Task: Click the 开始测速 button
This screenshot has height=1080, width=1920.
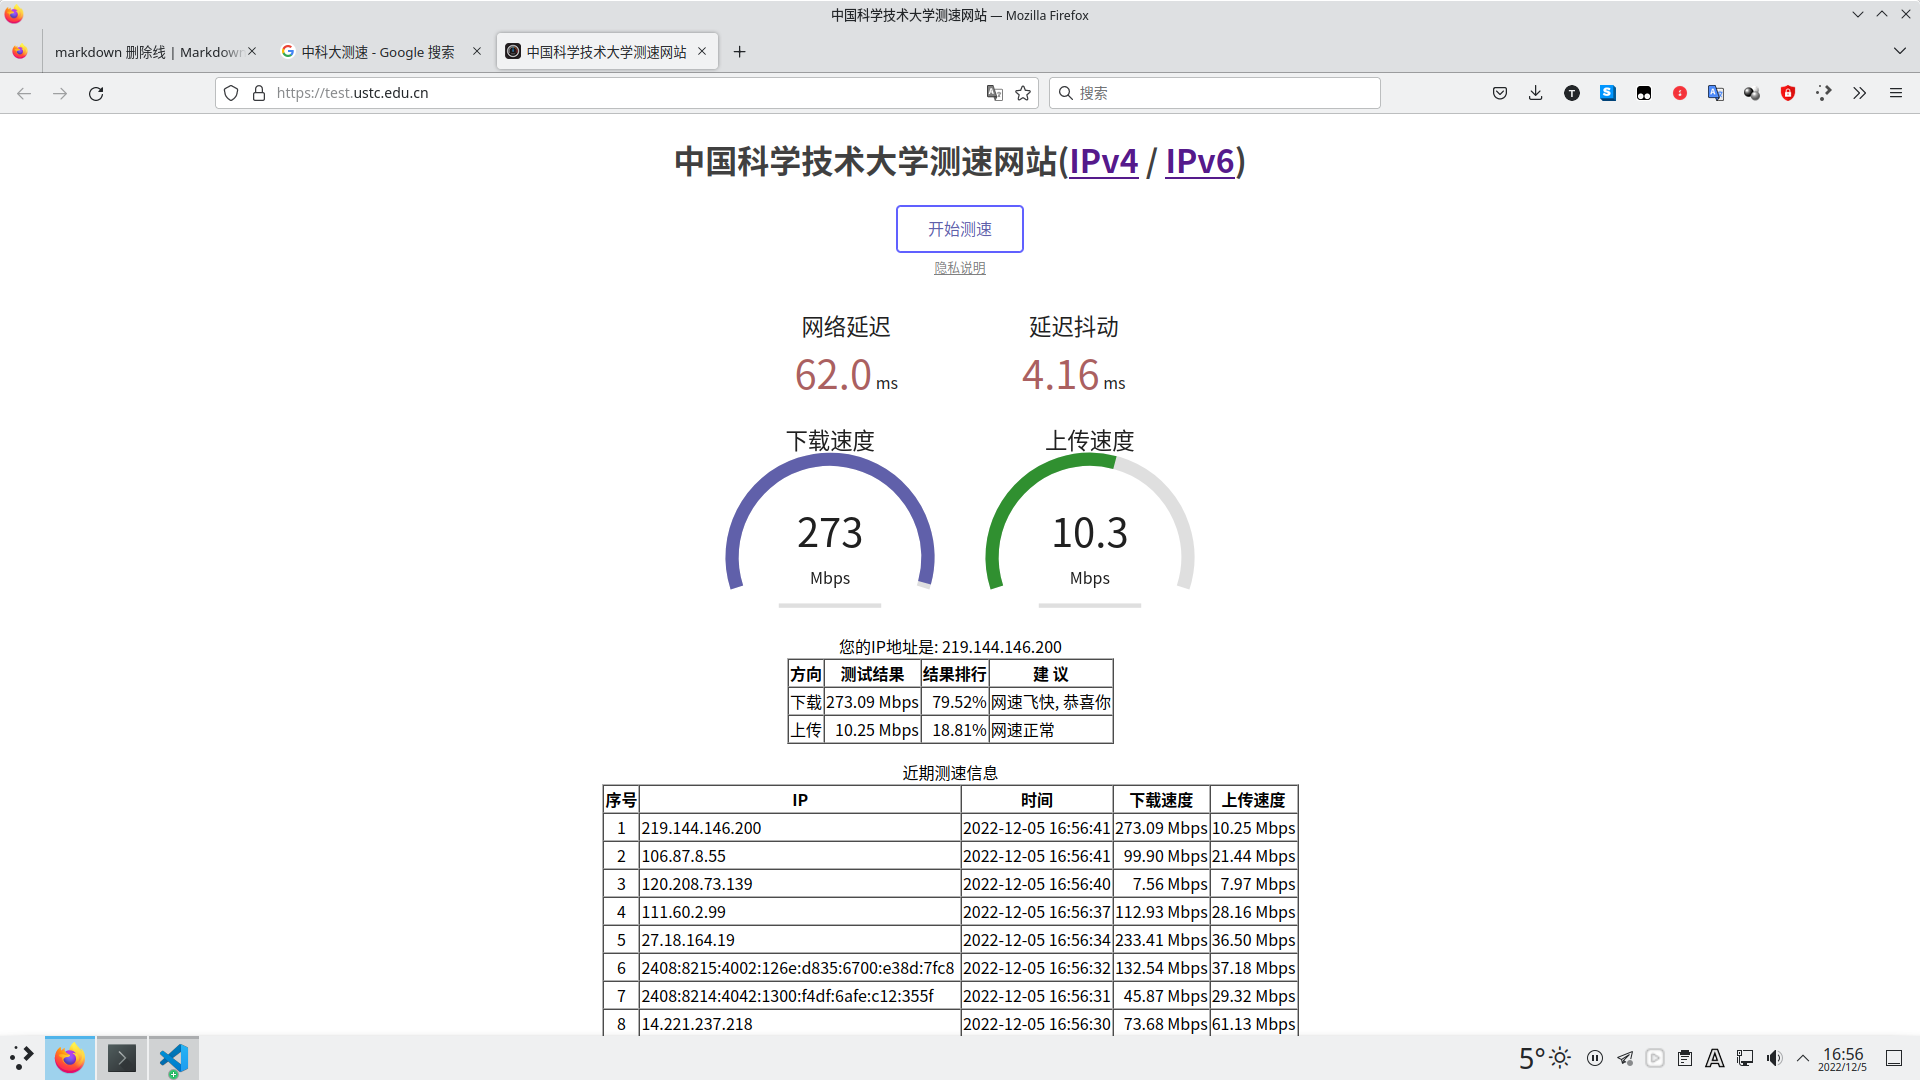Action: (960, 229)
